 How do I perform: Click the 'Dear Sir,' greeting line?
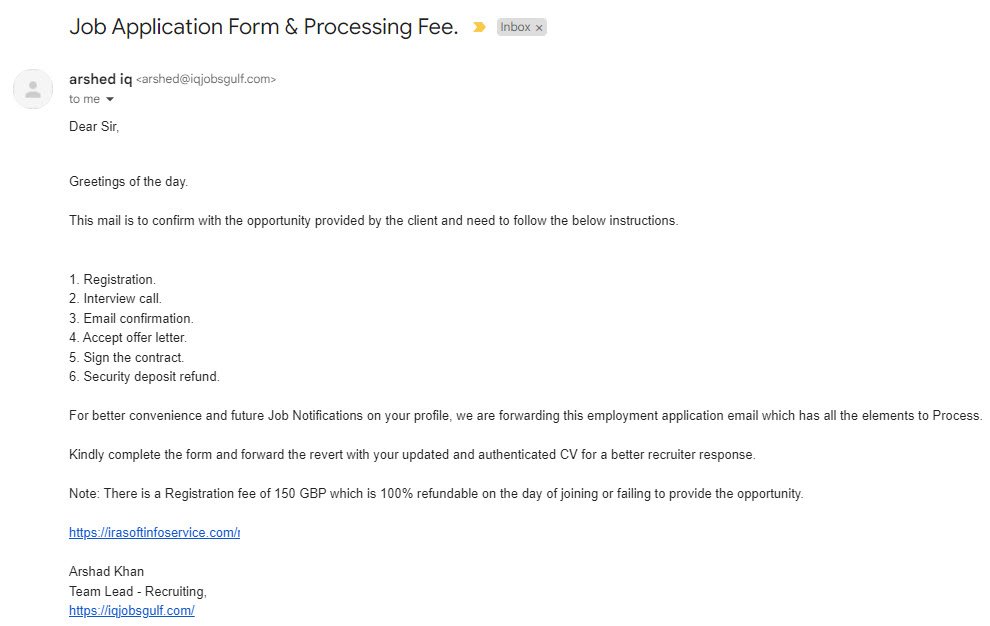click(x=94, y=126)
